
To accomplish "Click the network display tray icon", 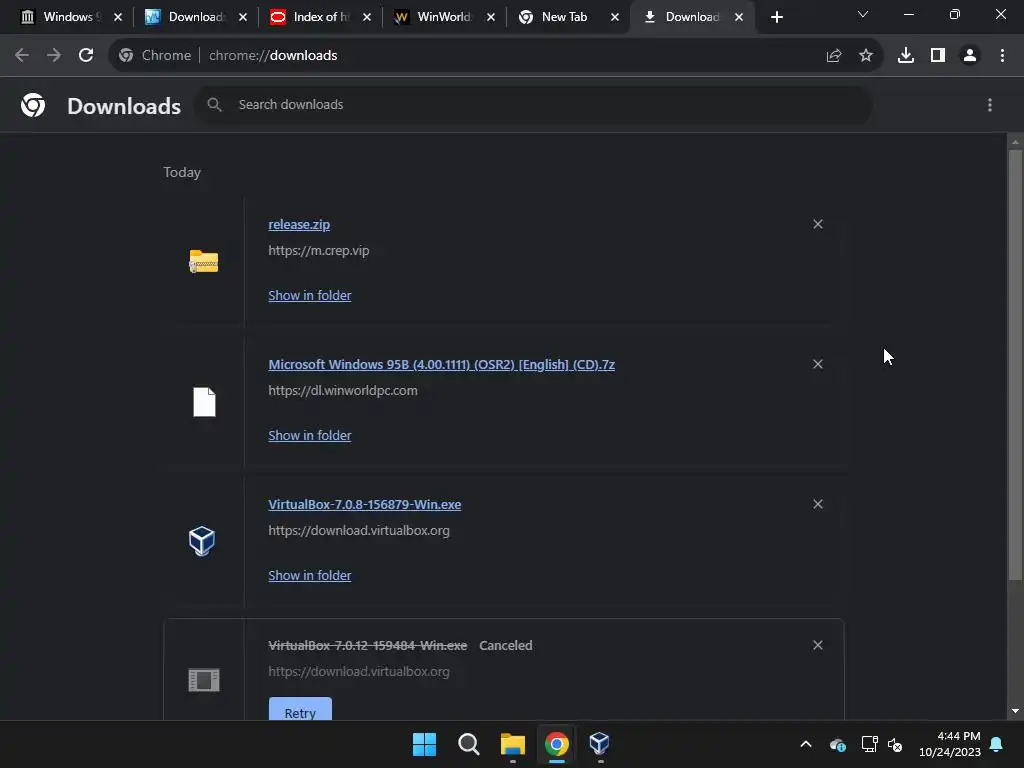I will pyautogui.click(x=869, y=744).
